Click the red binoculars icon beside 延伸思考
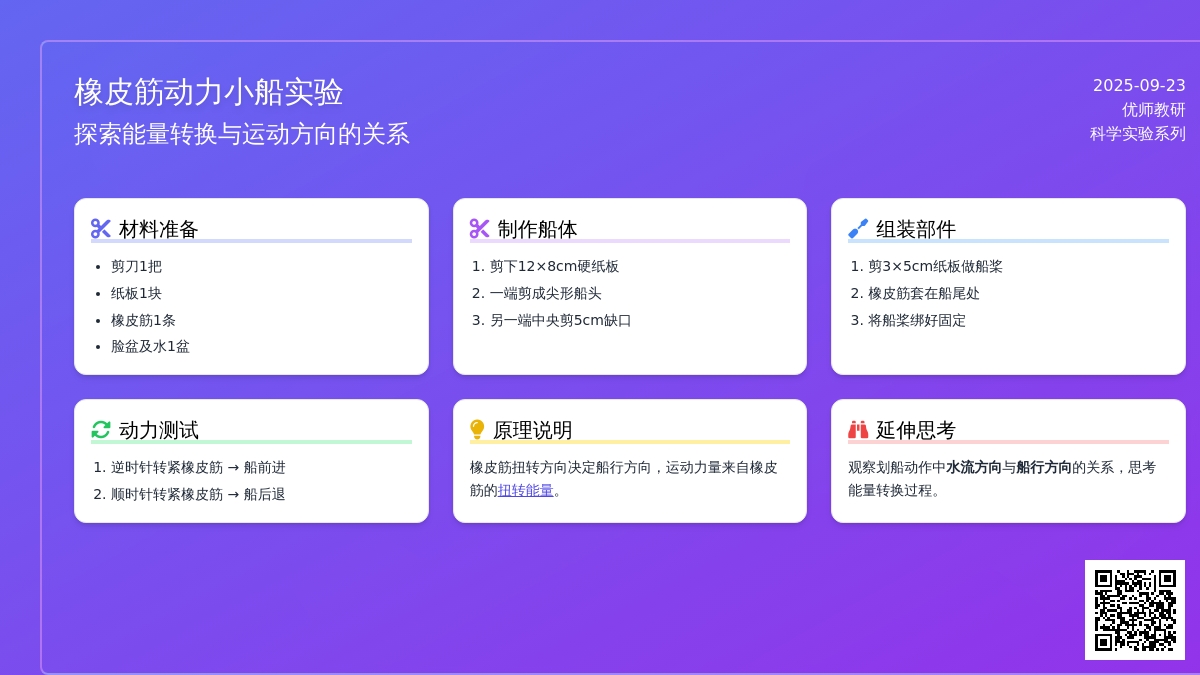This screenshot has height=675, width=1200. 858,430
